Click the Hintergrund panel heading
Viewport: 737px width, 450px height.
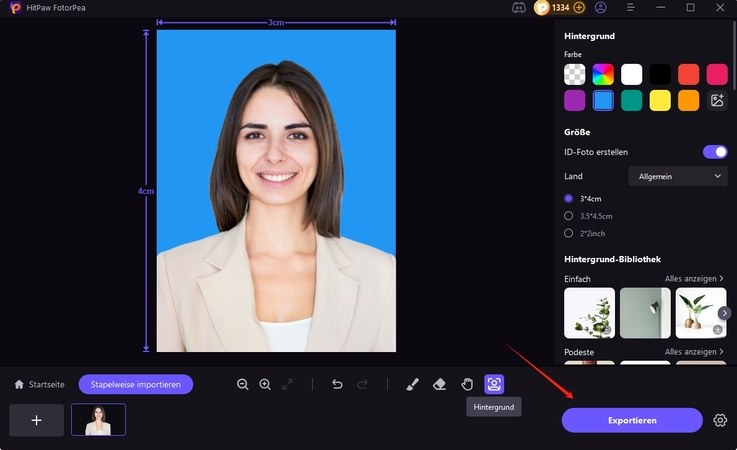point(589,36)
